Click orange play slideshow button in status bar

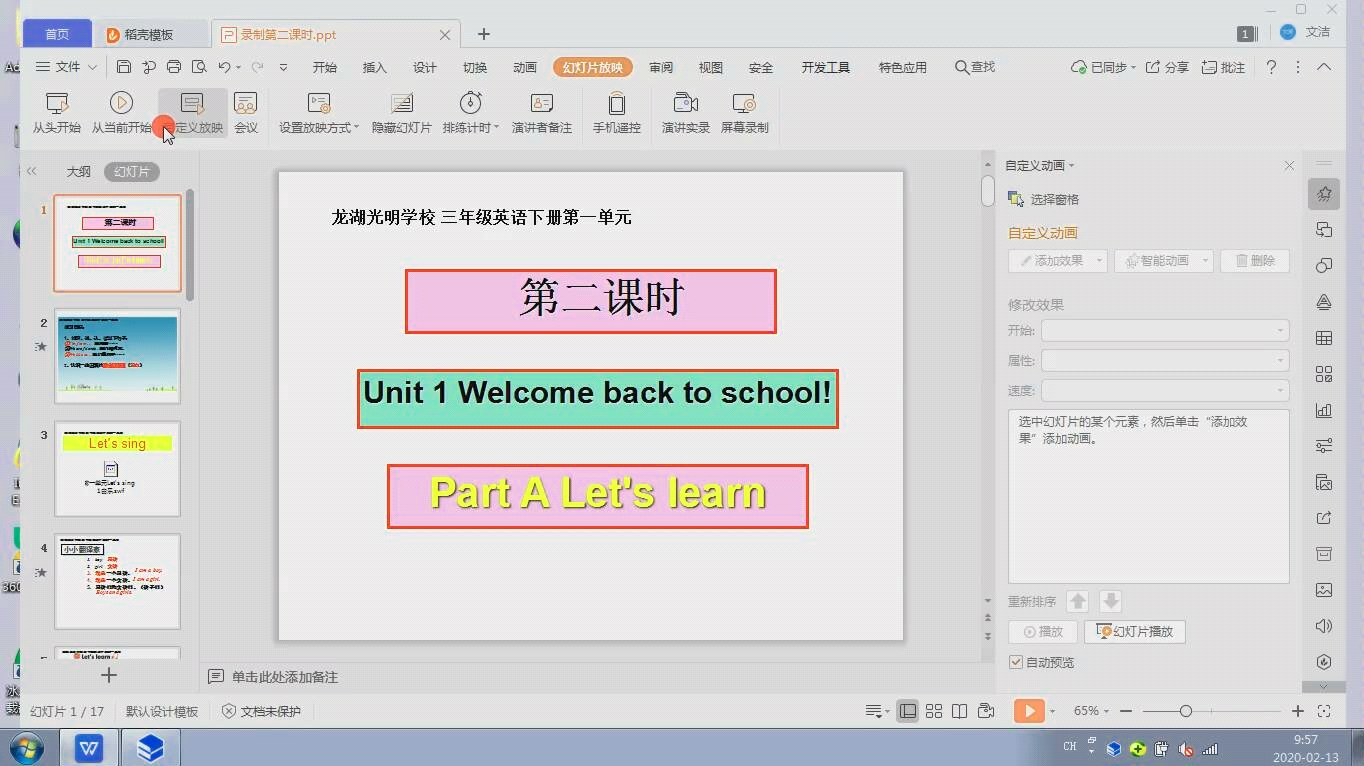tap(1028, 711)
